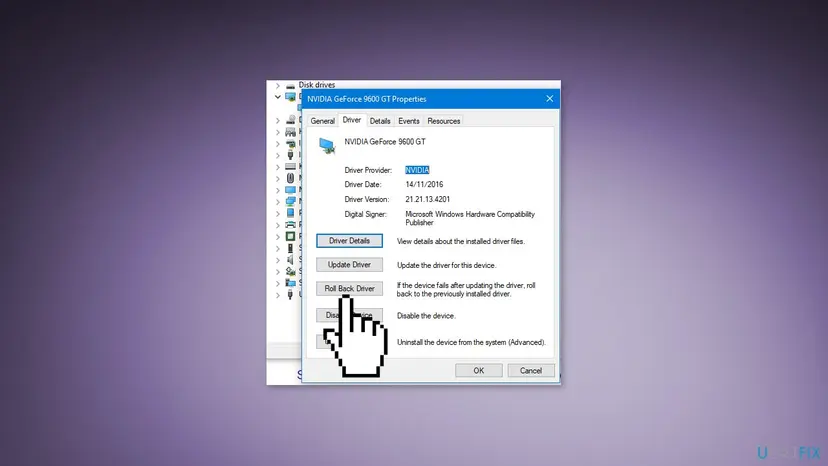Click the 'Disable the device.' description
Image resolution: width=828 pixels, height=466 pixels.
point(426,316)
